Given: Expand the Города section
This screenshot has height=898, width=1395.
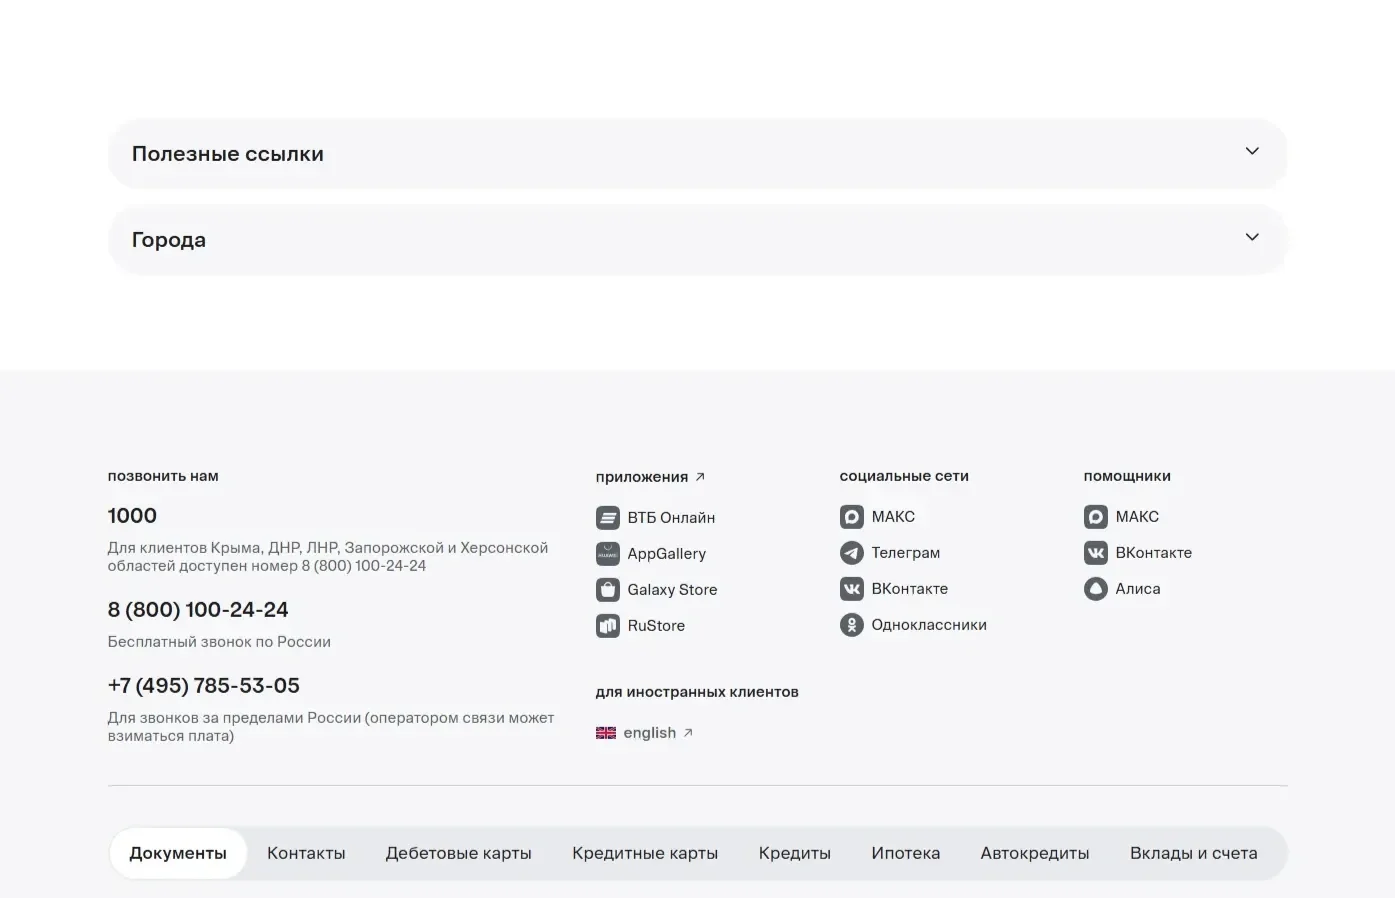Looking at the screenshot, I should coord(697,240).
